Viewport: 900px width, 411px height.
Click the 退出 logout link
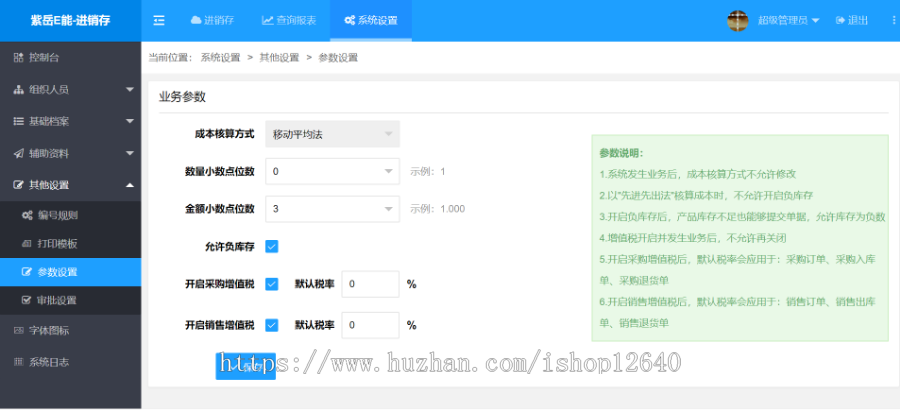(852, 20)
